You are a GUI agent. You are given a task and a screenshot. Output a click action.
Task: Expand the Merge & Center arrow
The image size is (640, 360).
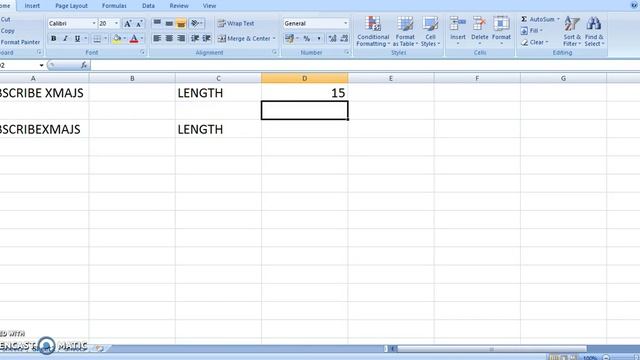(274, 38)
